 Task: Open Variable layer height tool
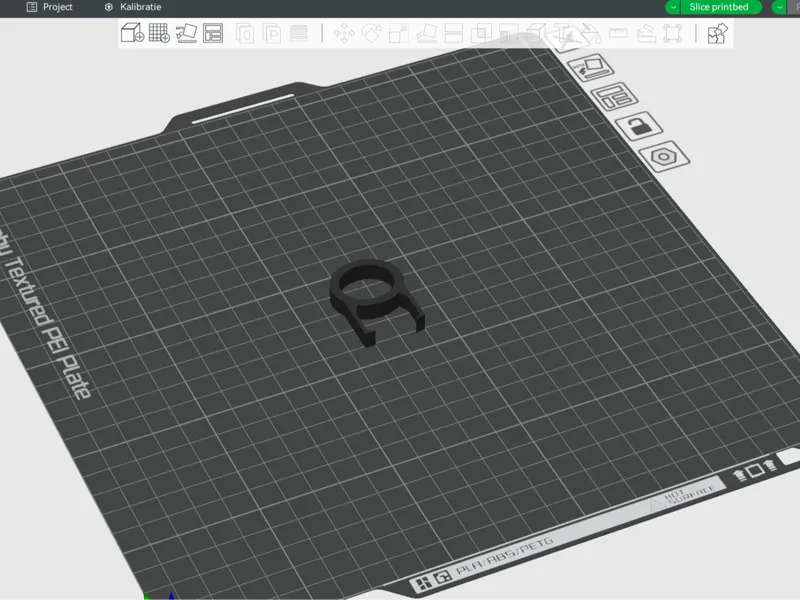299,34
